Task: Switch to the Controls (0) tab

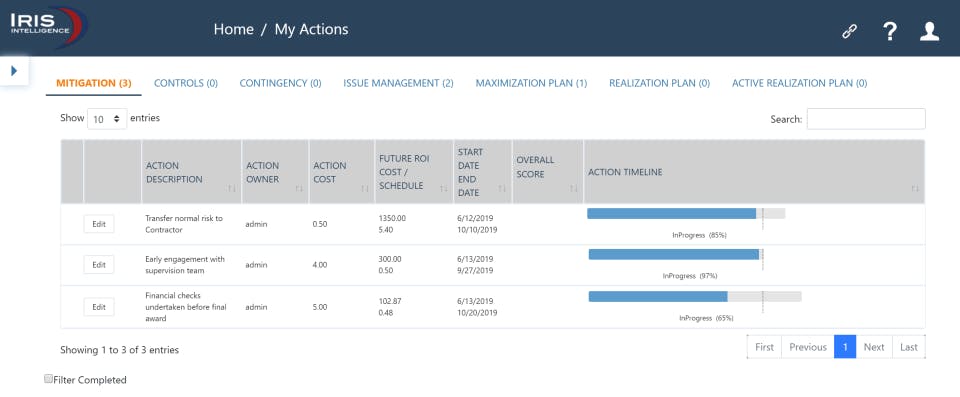Action: 186,83
